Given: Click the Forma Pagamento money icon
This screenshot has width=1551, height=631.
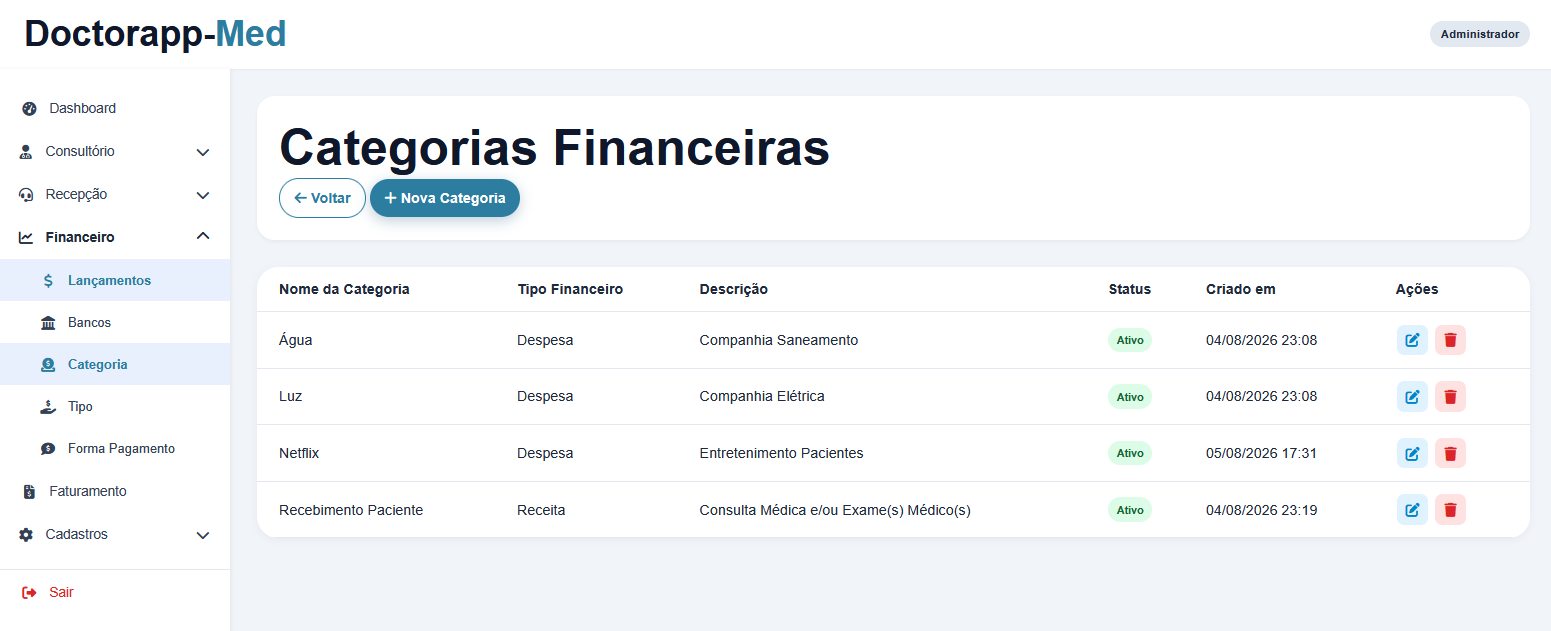Looking at the screenshot, I should click(x=48, y=449).
